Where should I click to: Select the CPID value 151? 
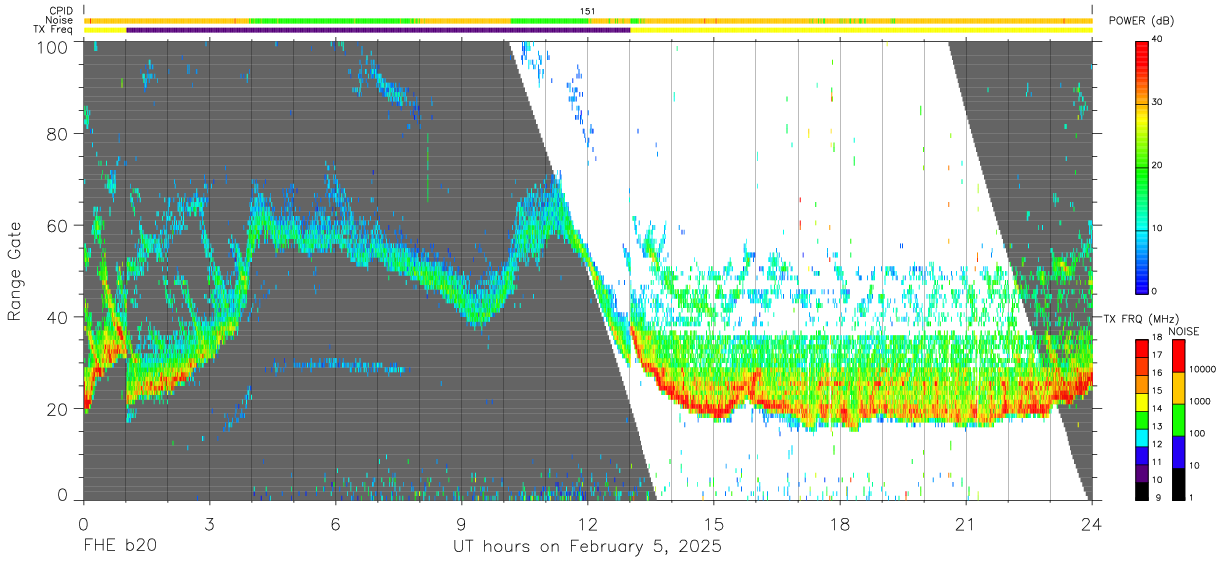587,11
